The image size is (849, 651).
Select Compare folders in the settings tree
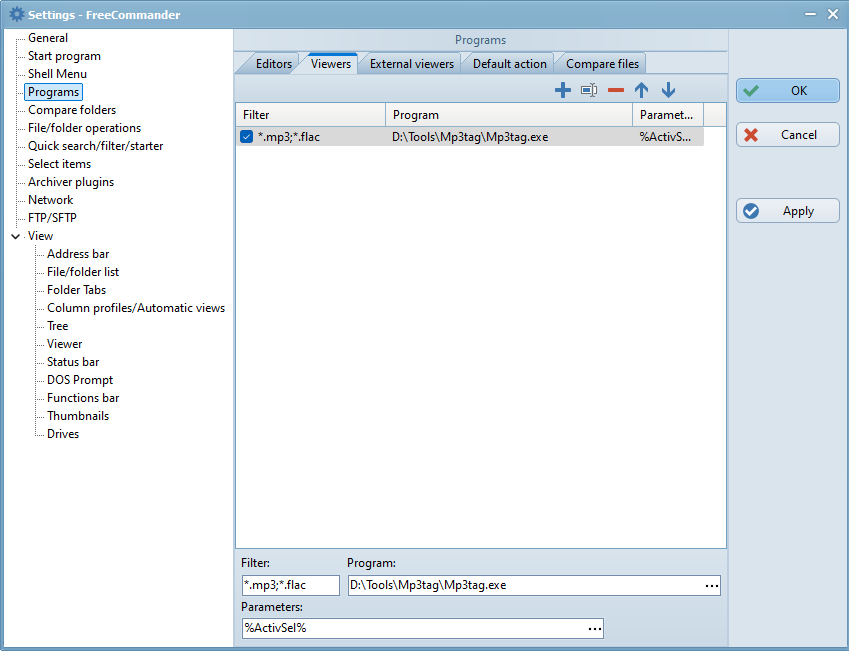[72, 110]
